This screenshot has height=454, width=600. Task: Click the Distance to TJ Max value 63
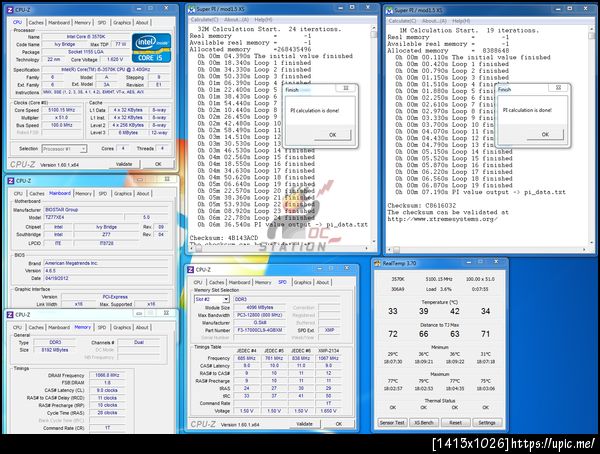tap(455, 334)
